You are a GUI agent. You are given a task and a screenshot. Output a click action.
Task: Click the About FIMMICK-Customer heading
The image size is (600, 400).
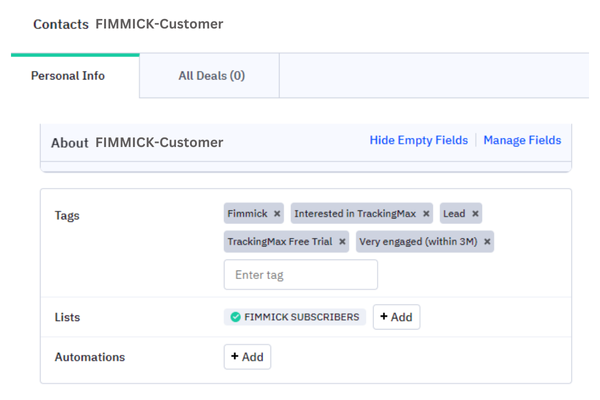(137, 142)
